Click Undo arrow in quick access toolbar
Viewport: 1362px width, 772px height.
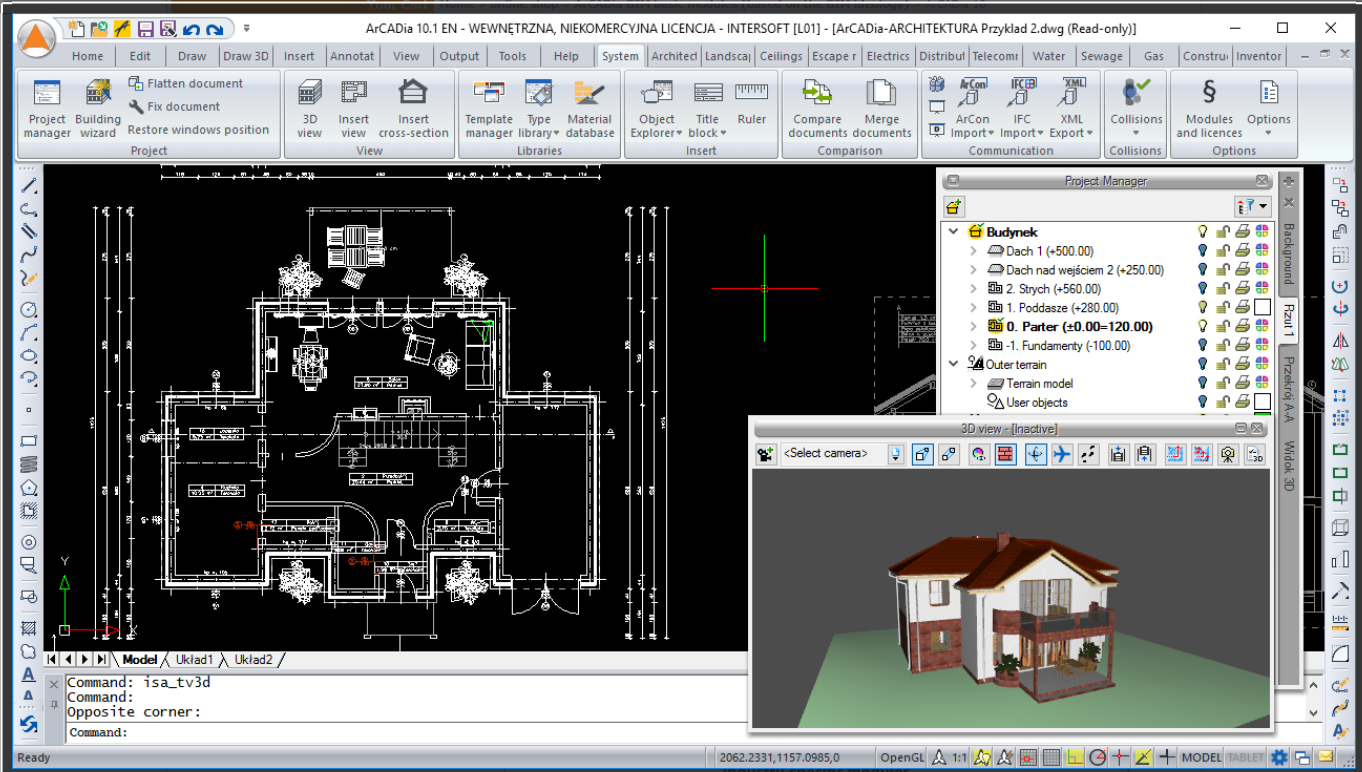pos(191,29)
